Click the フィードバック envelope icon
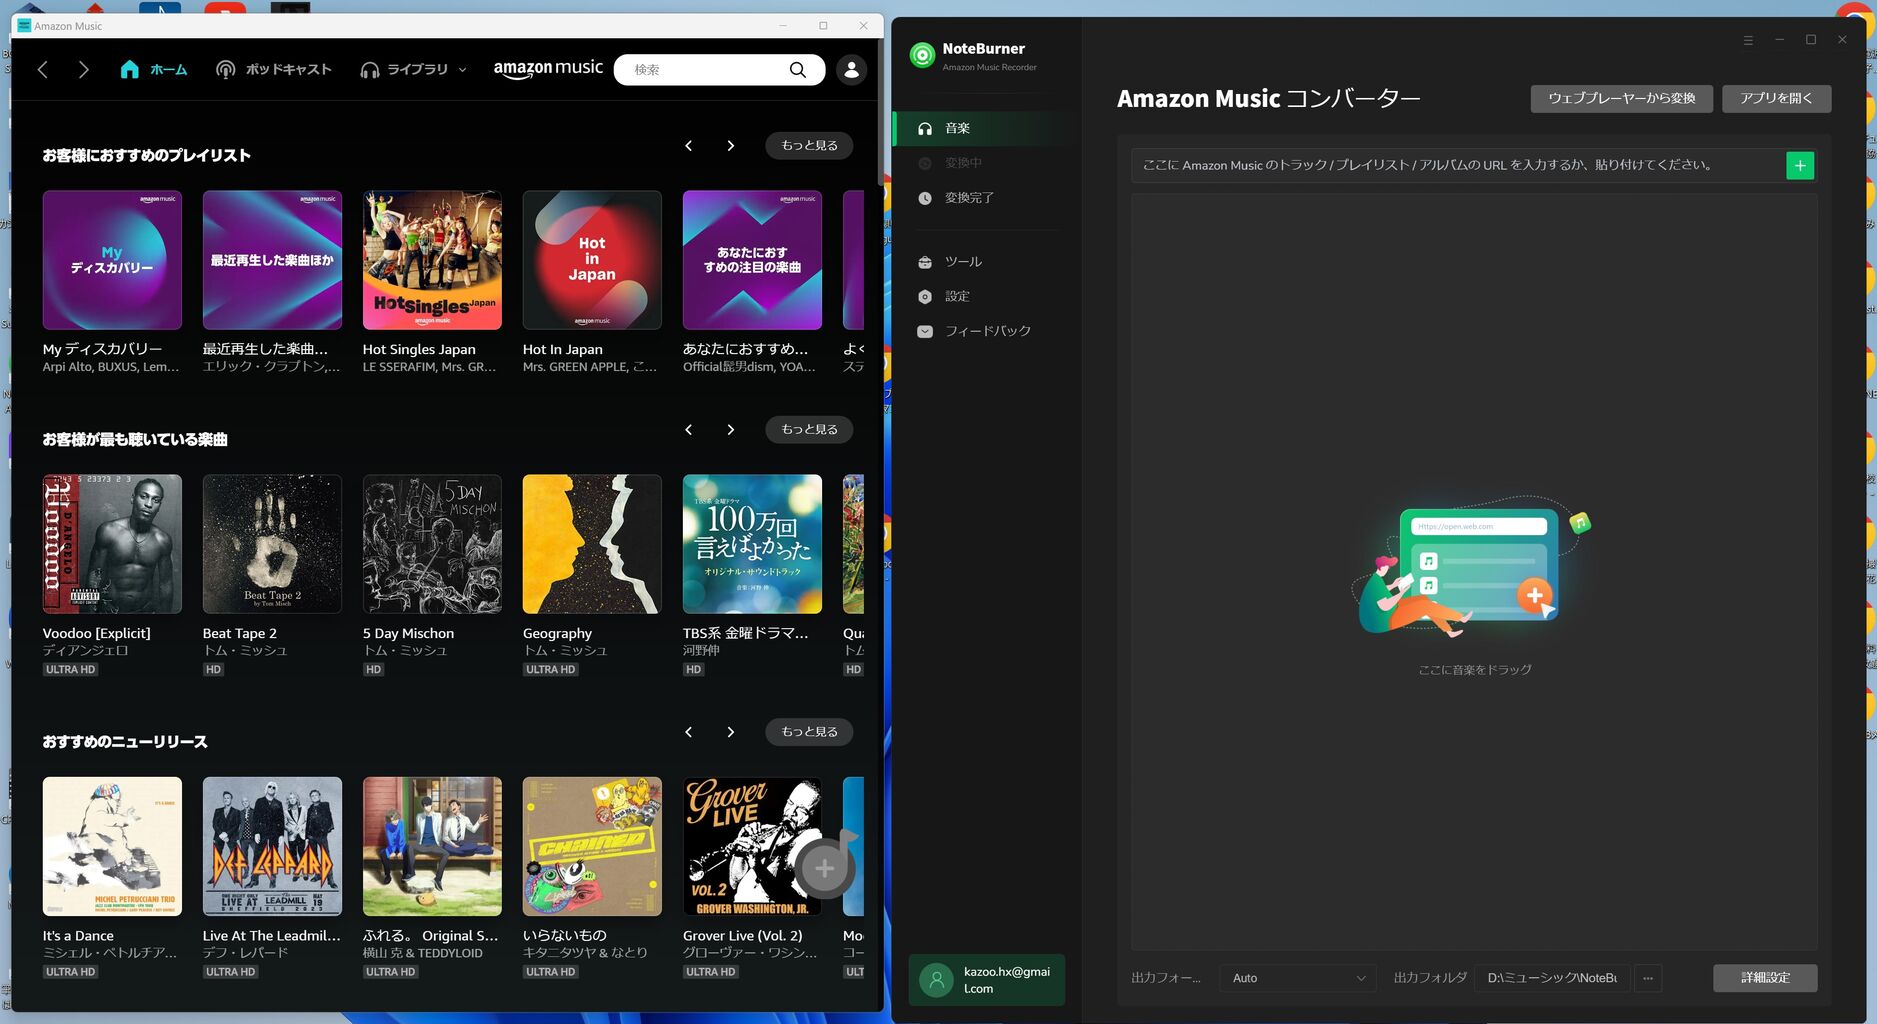 pos(924,330)
